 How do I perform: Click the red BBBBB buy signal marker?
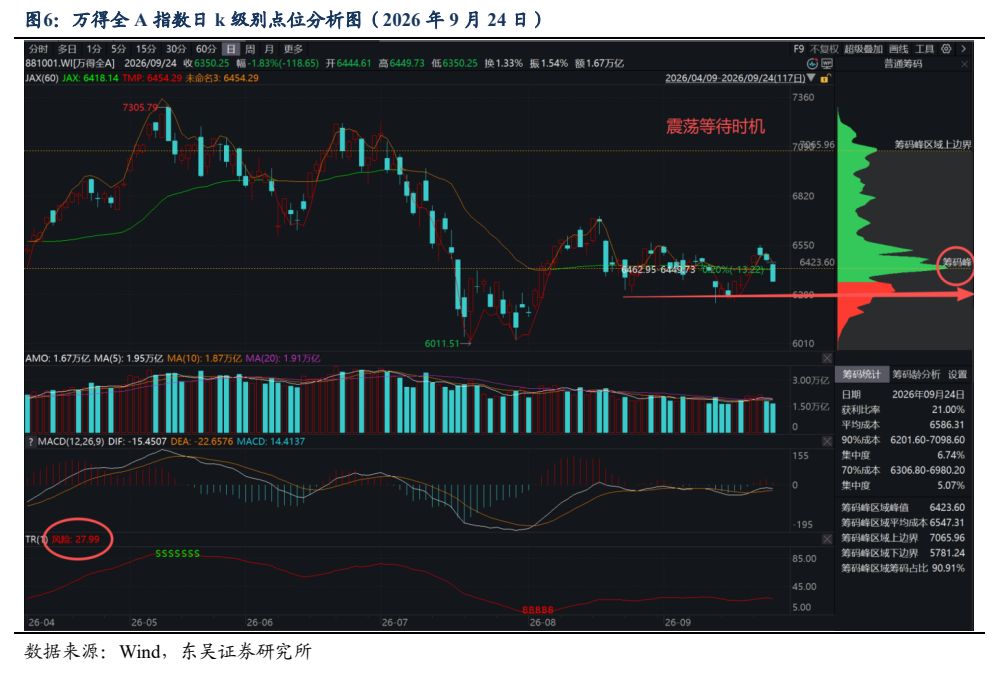pyautogui.click(x=538, y=610)
